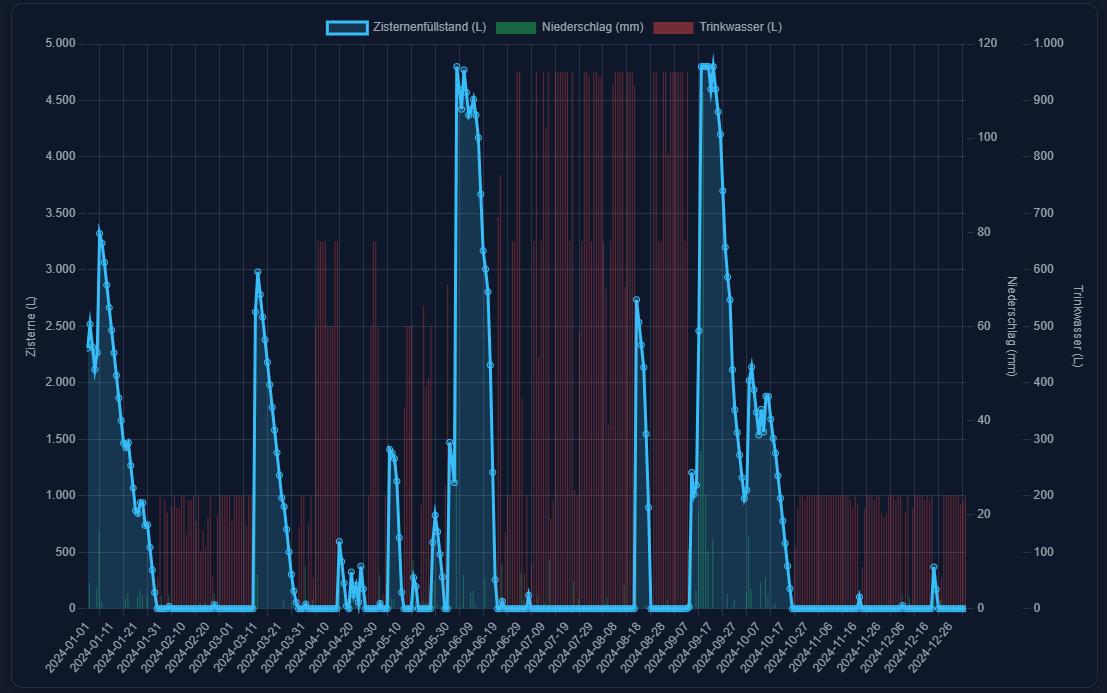The image size is (1107, 693).
Task: Toggle the Zisternenfüllstand (L) legend label
Action: point(429,27)
